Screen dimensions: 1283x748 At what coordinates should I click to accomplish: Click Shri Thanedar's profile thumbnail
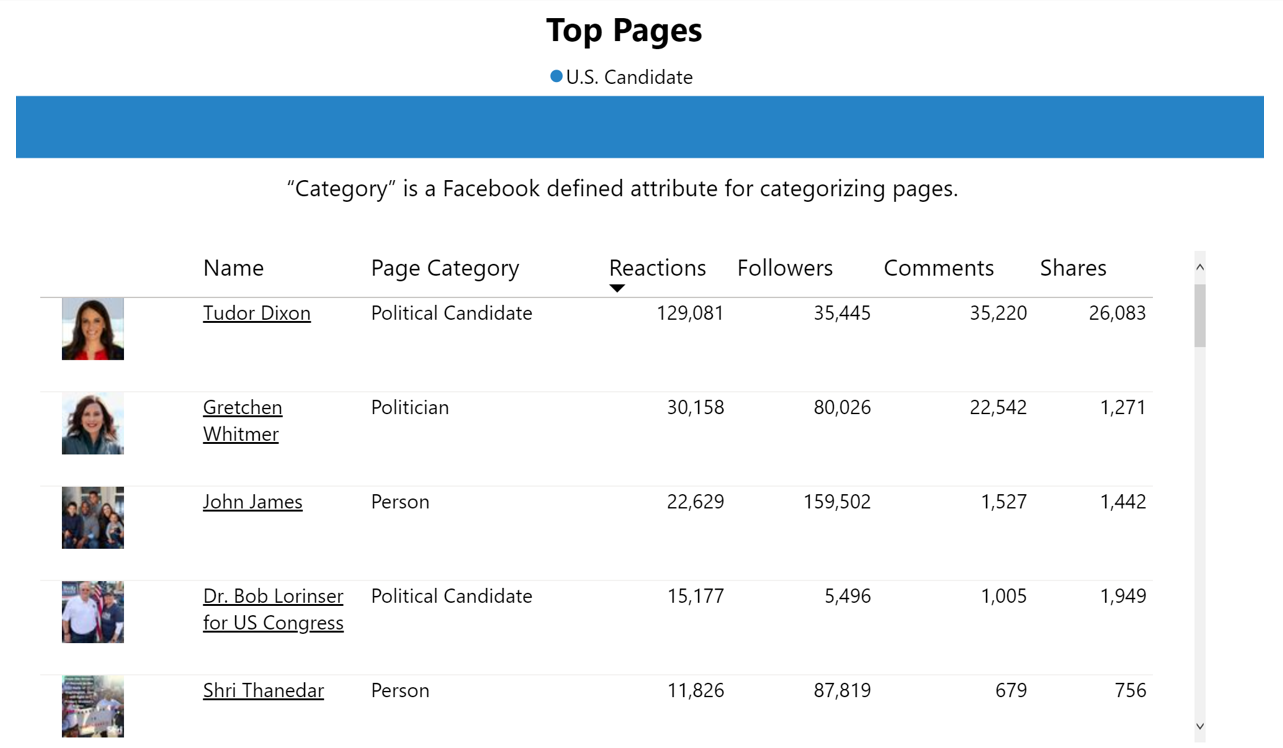pos(93,706)
